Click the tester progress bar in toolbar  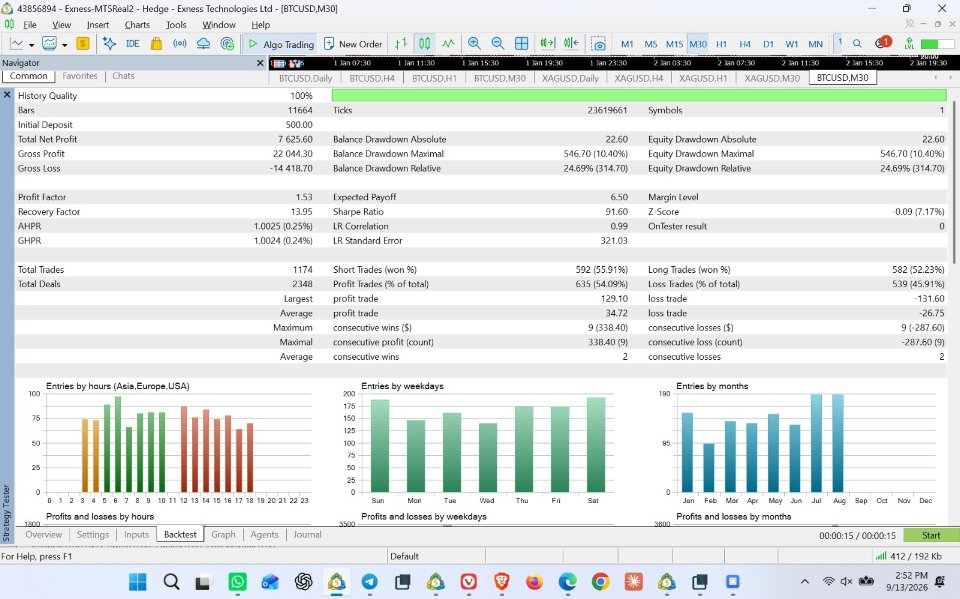(x=937, y=44)
